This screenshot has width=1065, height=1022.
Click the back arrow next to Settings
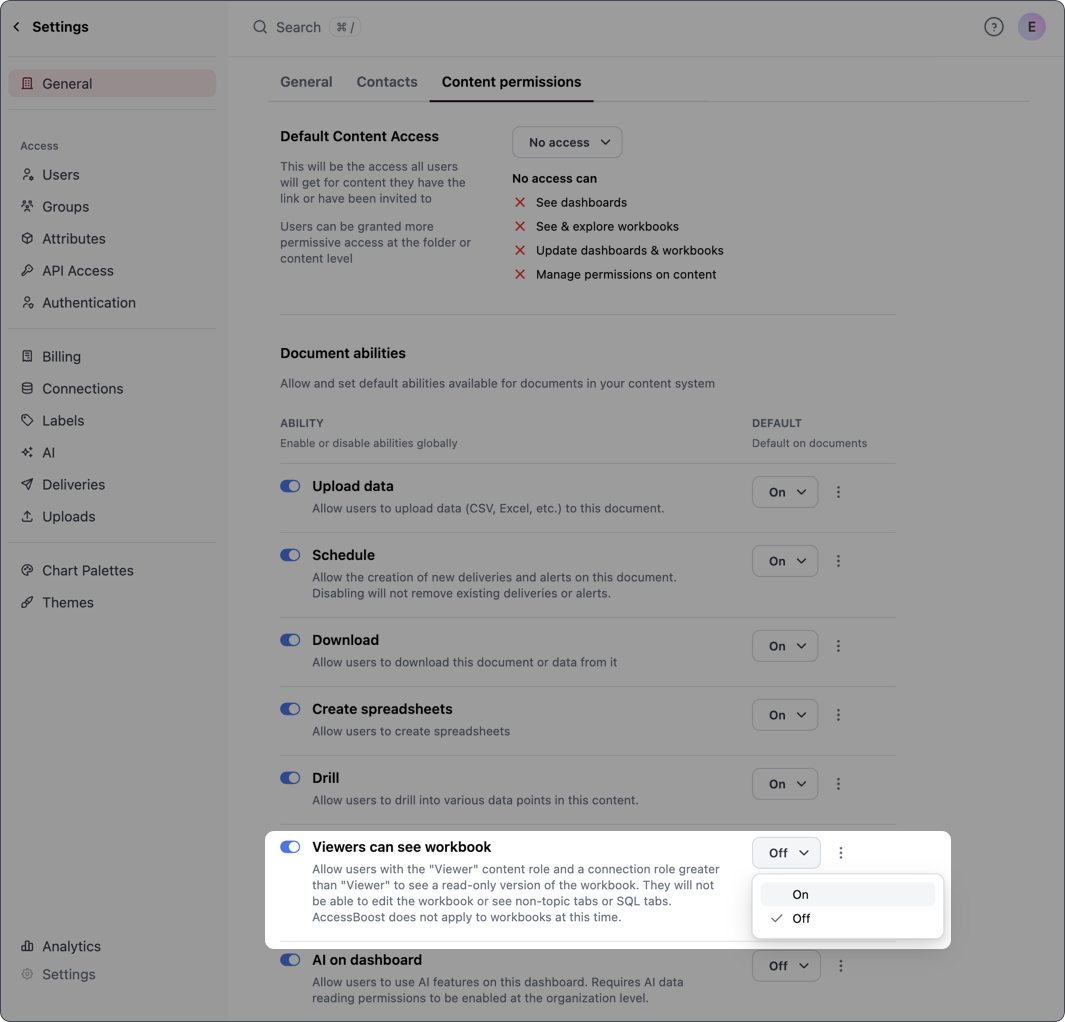[16, 27]
